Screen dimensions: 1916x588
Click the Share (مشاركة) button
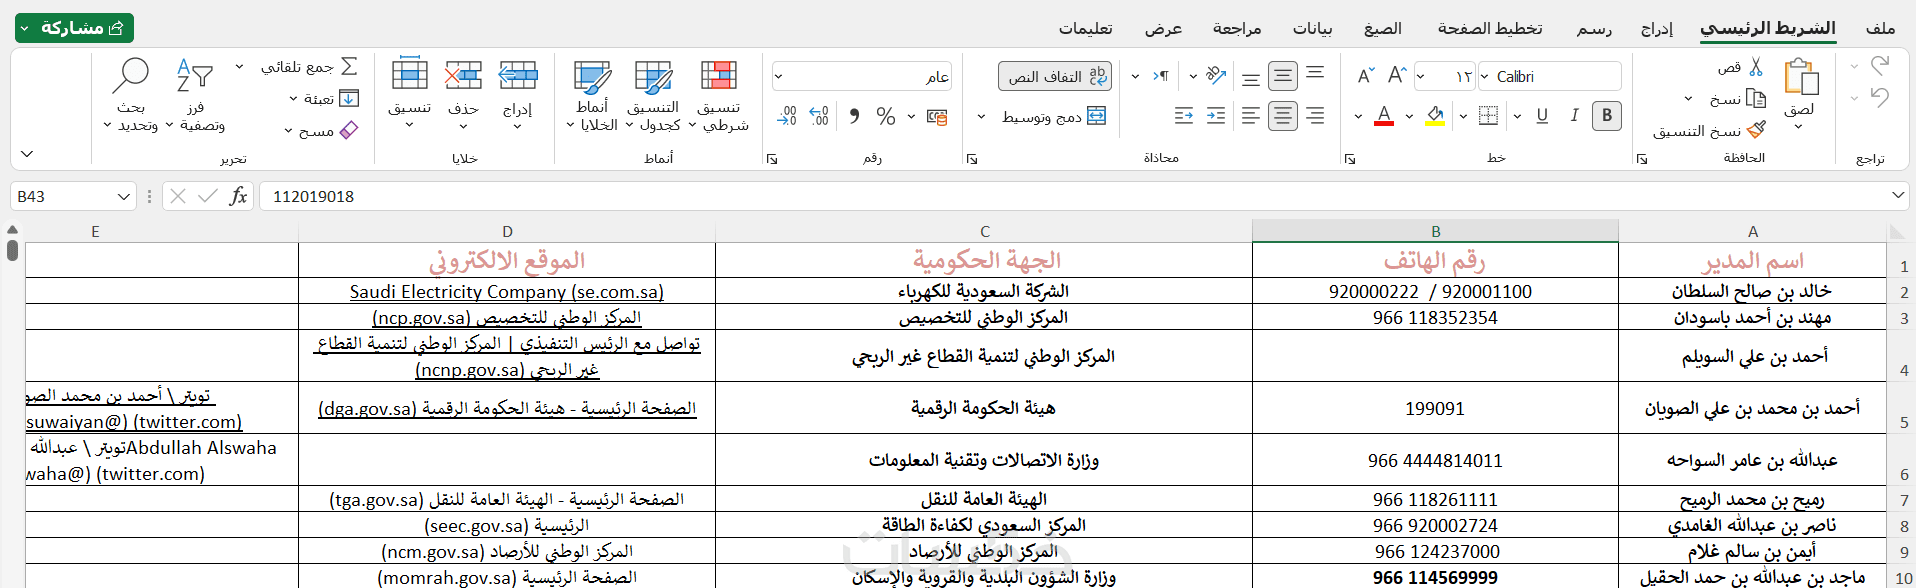click(x=74, y=28)
